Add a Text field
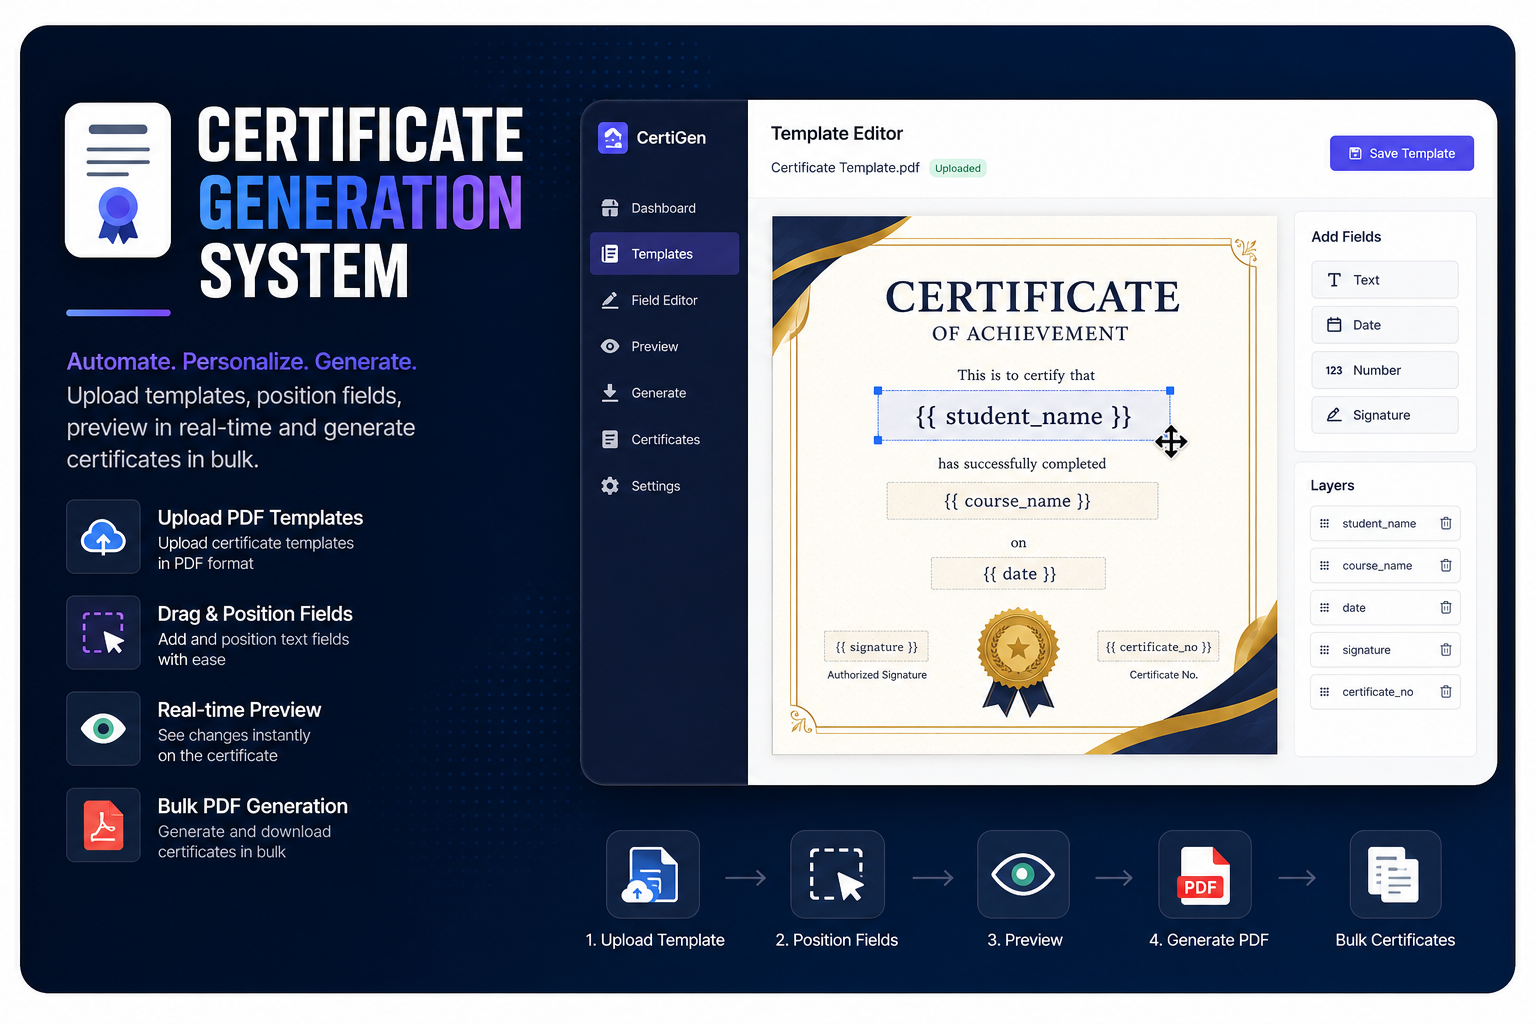 [1384, 280]
